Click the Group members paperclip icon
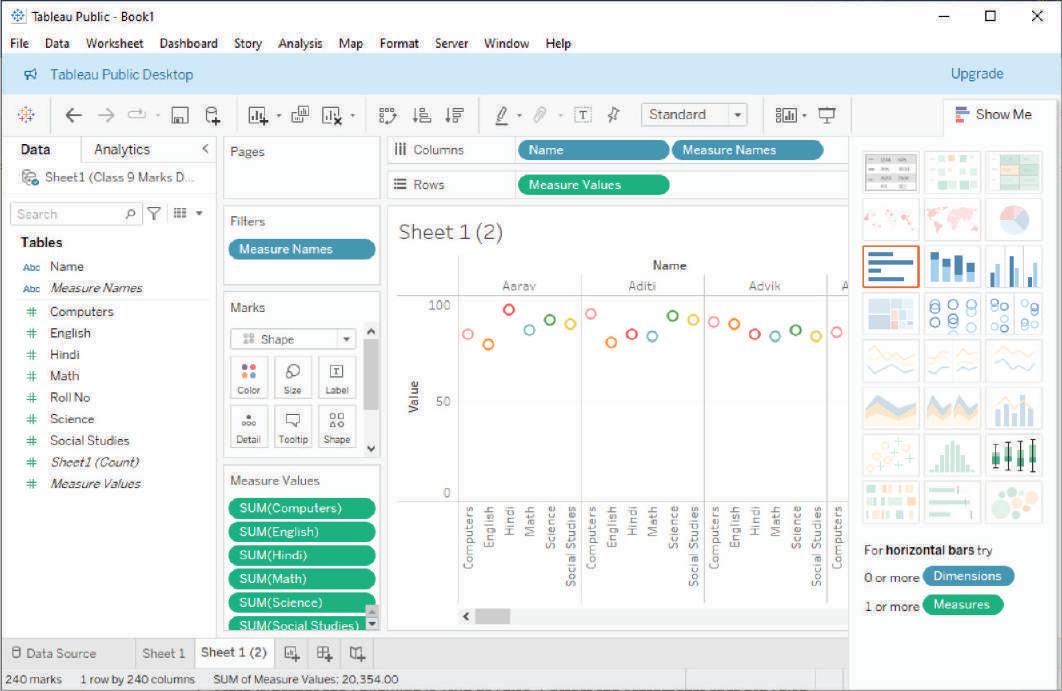Image resolution: width=1062 pixels, height=691 pixels. pos(540,114)
